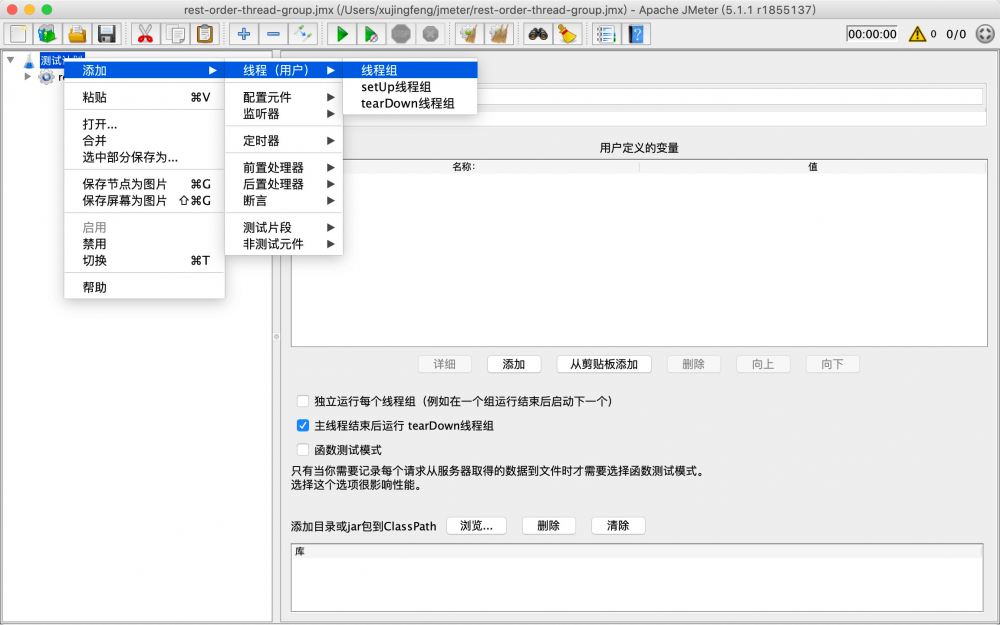Enable 独立运行每个线程组 checkbox
This screenshot has width=1000, height=625.
click(x=303, y=401)
